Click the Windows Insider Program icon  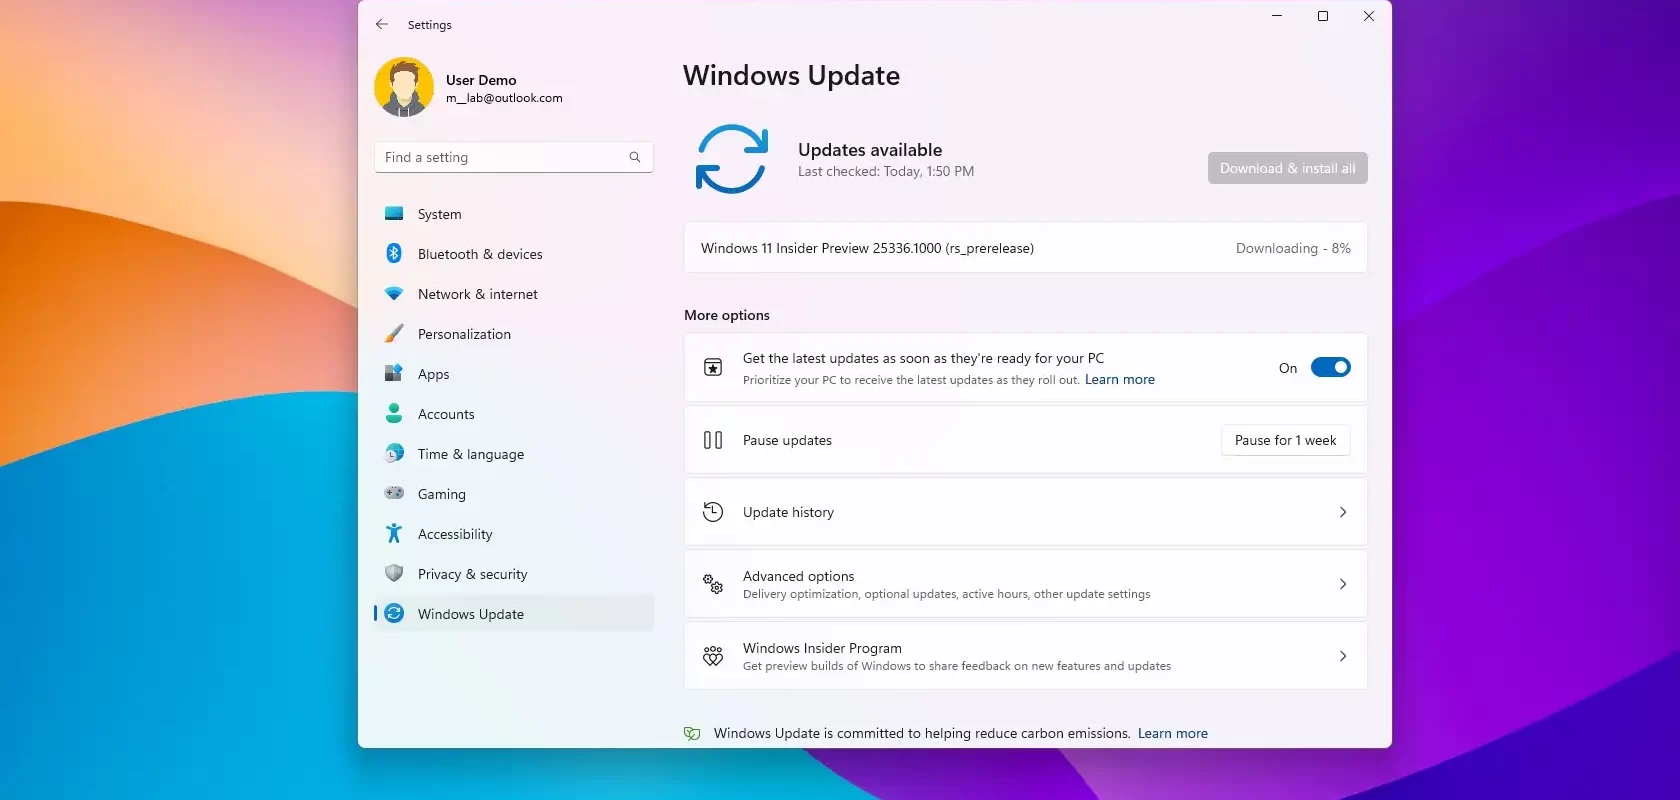pyautogui.click(x=713, y=656)
